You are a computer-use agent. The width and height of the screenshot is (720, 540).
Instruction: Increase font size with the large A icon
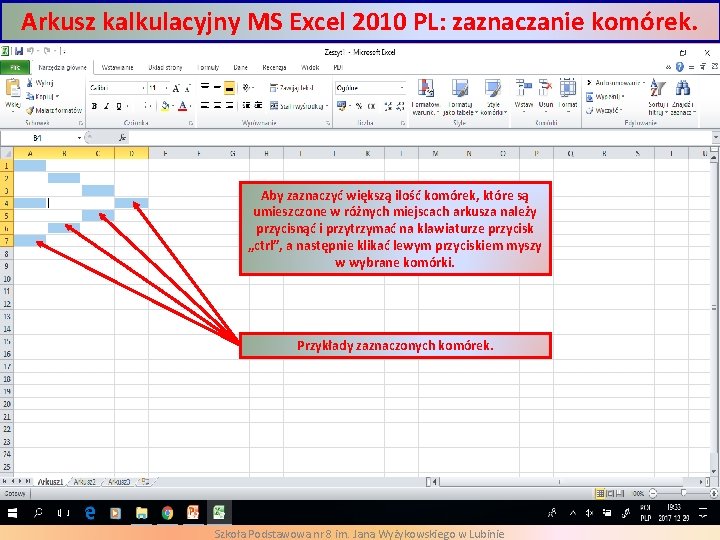[176, 88]
